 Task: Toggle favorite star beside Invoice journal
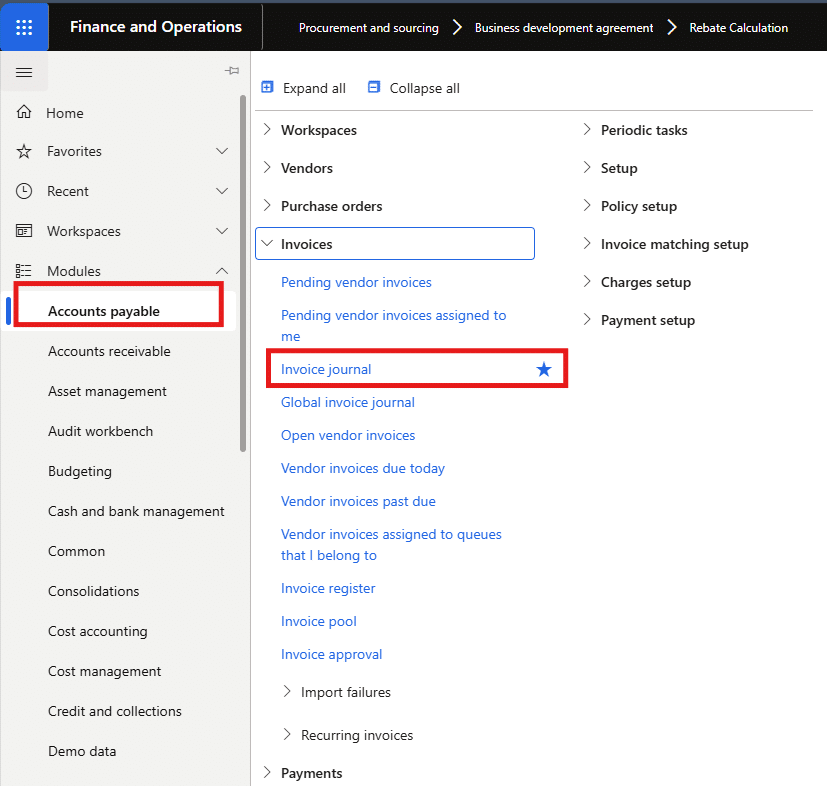tap(544, 370)
